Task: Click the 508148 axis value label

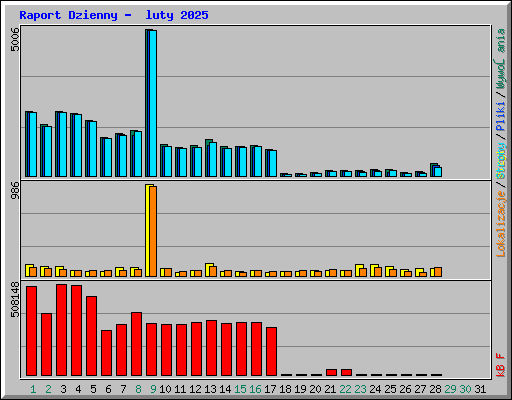Action: pyautogui.click(x=15, y=300)
